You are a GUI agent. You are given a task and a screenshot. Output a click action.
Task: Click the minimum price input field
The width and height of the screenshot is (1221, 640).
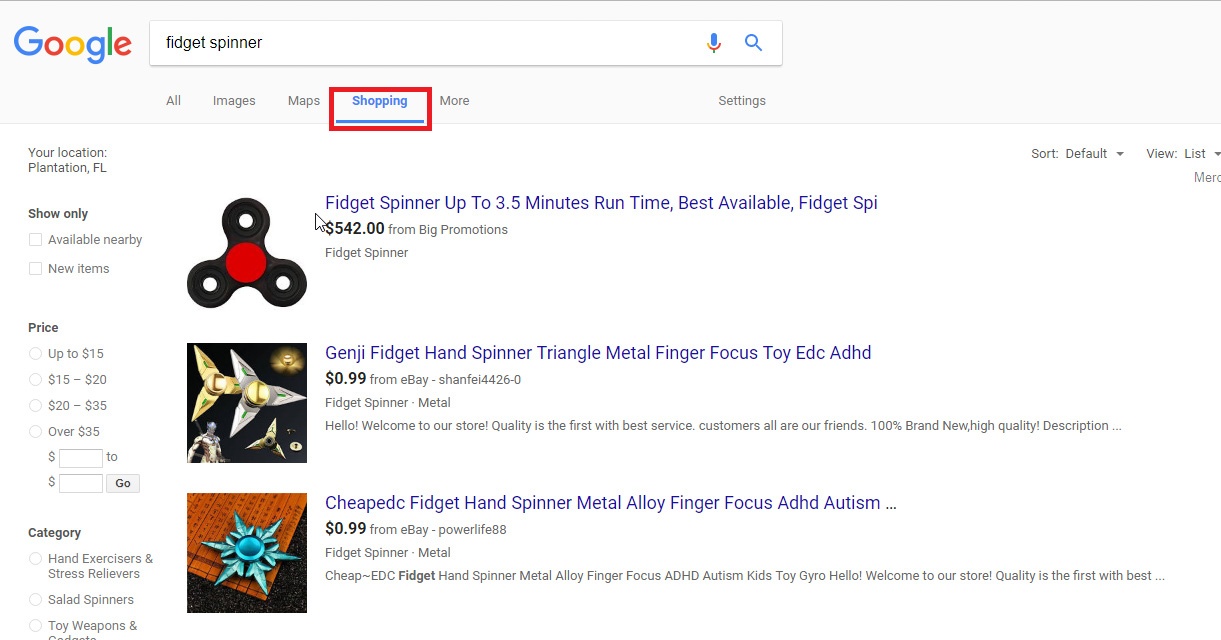81,458
